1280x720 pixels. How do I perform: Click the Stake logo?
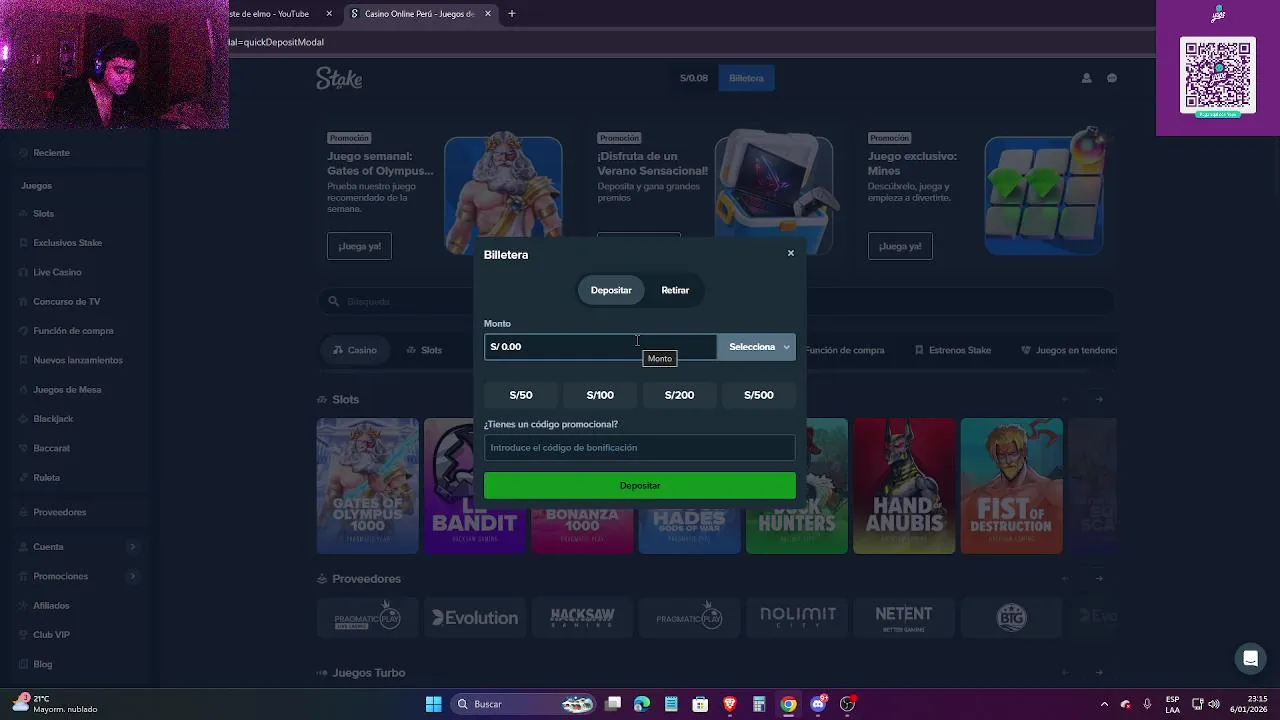click(x=339, y=78)
